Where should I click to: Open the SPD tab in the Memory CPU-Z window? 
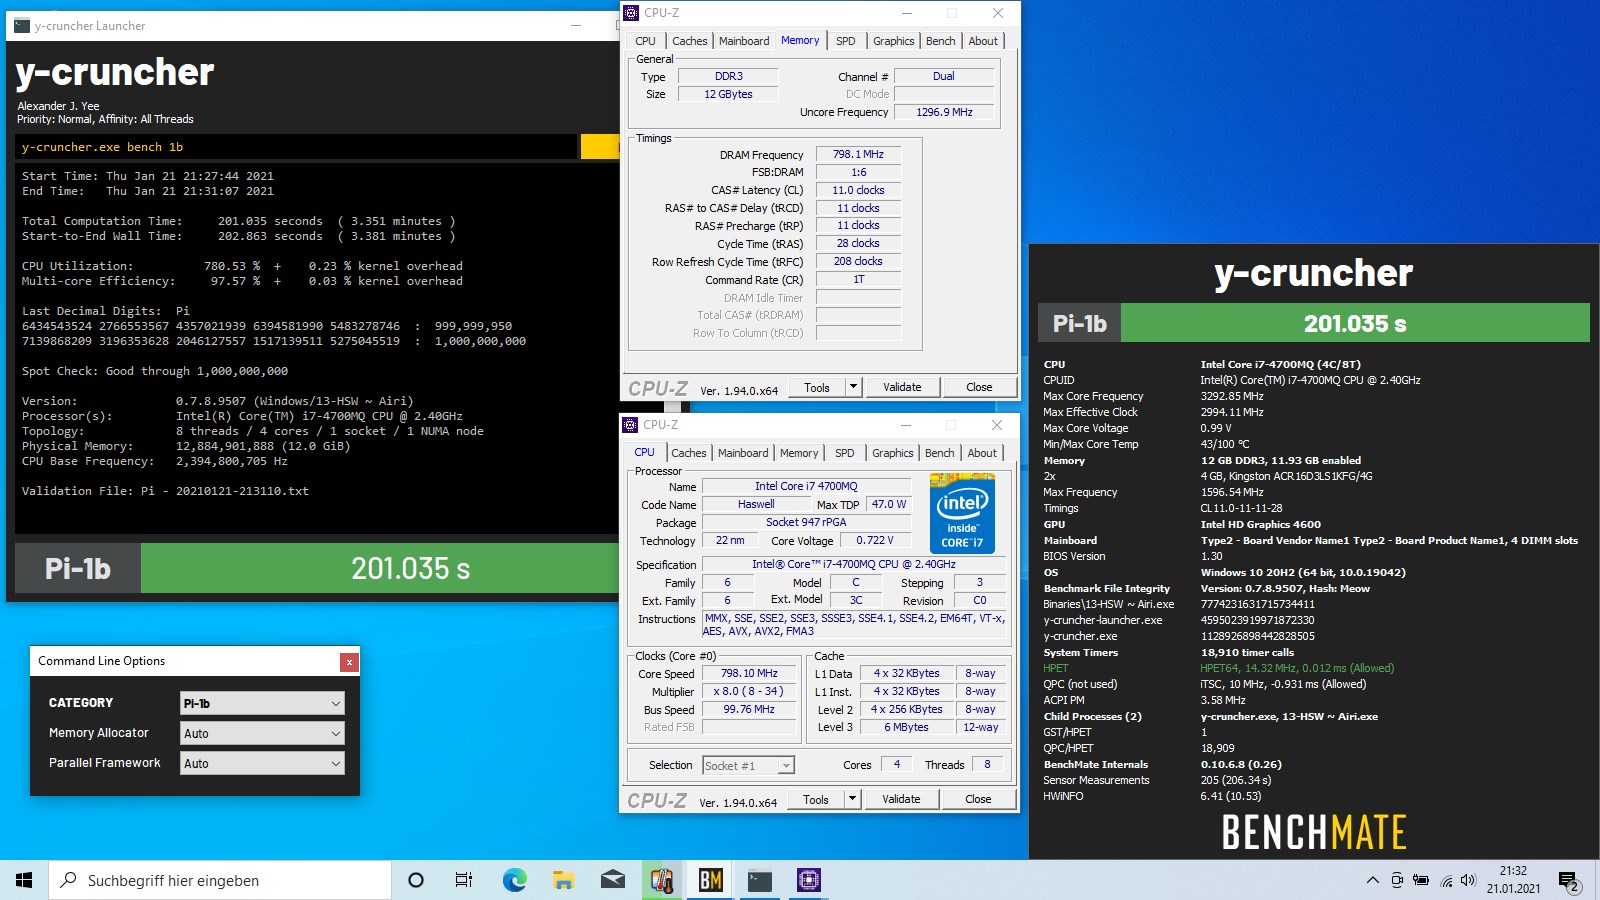point(846,41)
